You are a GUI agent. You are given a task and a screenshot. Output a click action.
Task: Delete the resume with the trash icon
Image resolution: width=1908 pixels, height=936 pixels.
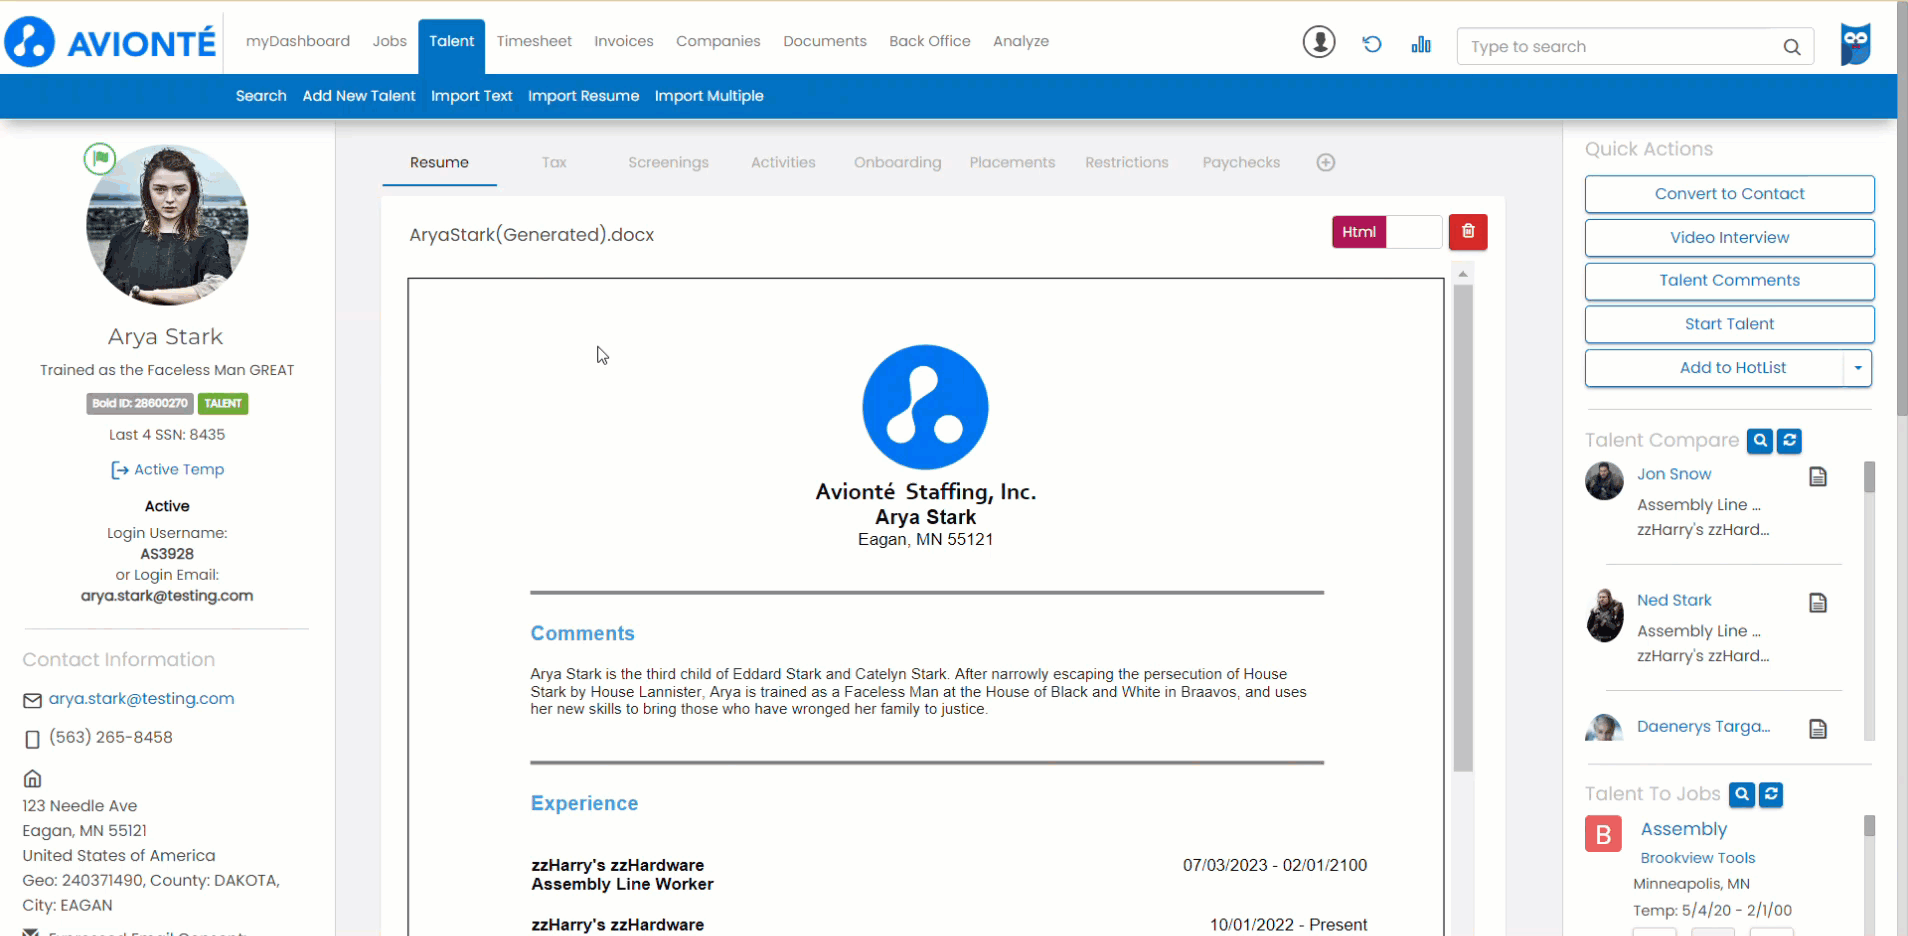[x=1468, y=232]
